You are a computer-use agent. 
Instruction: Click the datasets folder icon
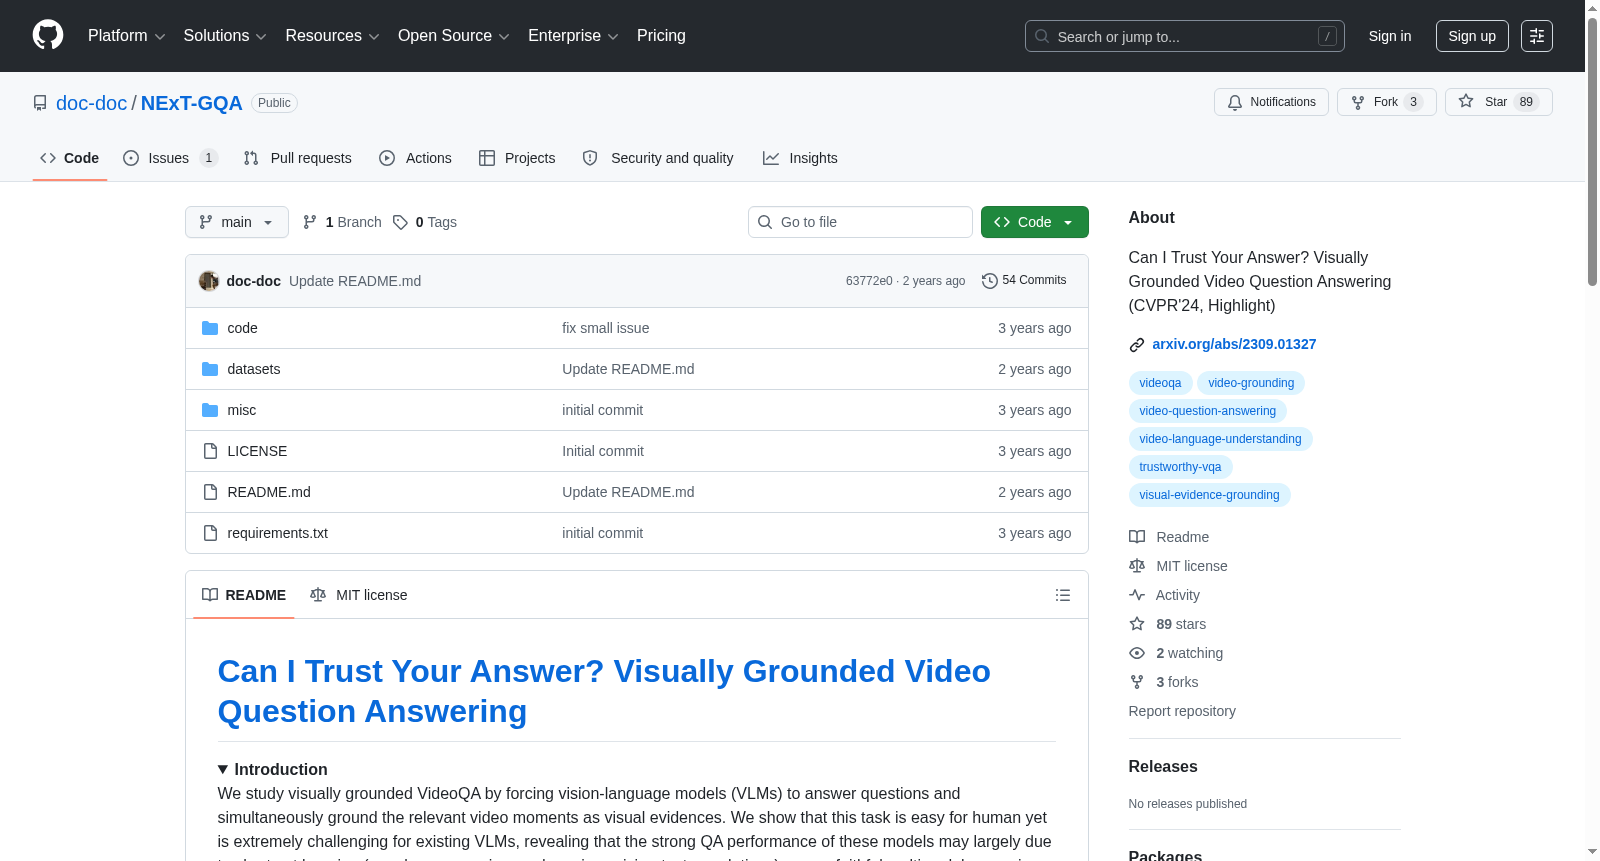(210, 369)
